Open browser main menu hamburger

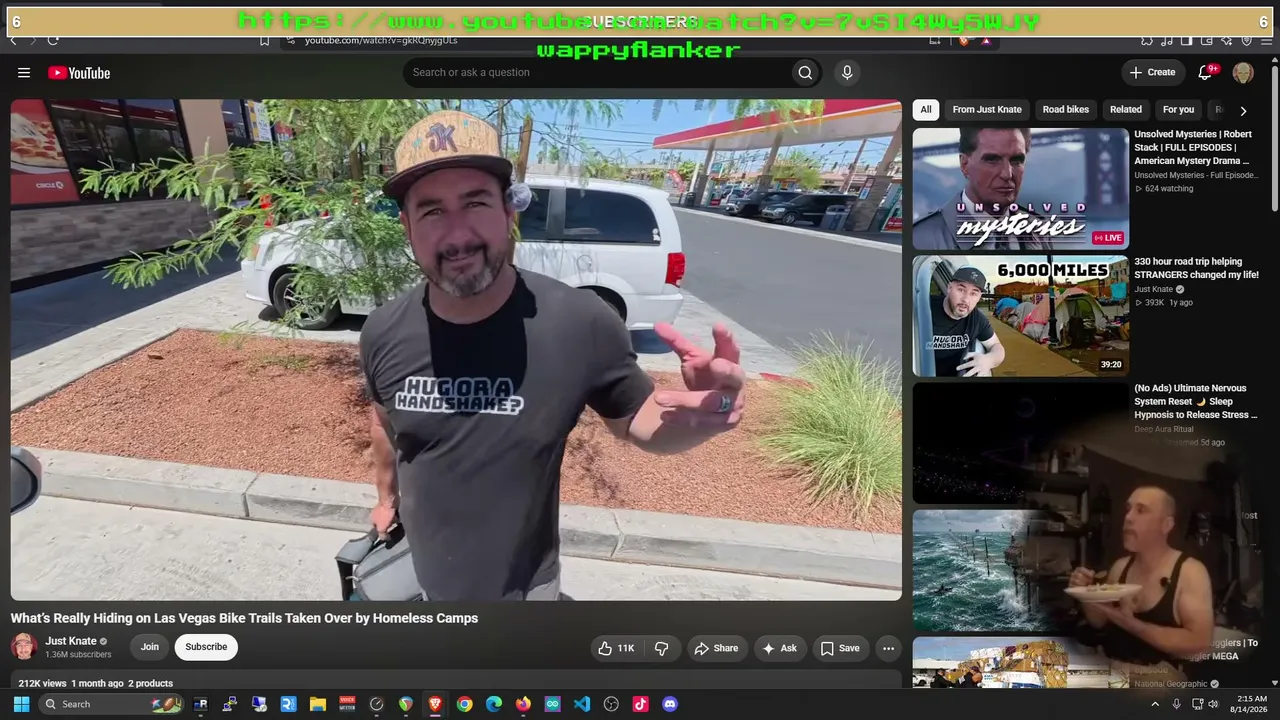coord(1266,41)
